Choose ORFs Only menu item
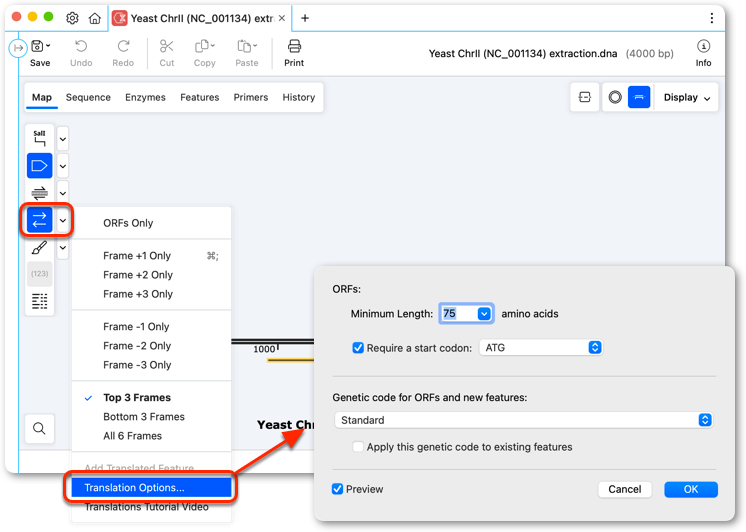 [x=151, y=223]
